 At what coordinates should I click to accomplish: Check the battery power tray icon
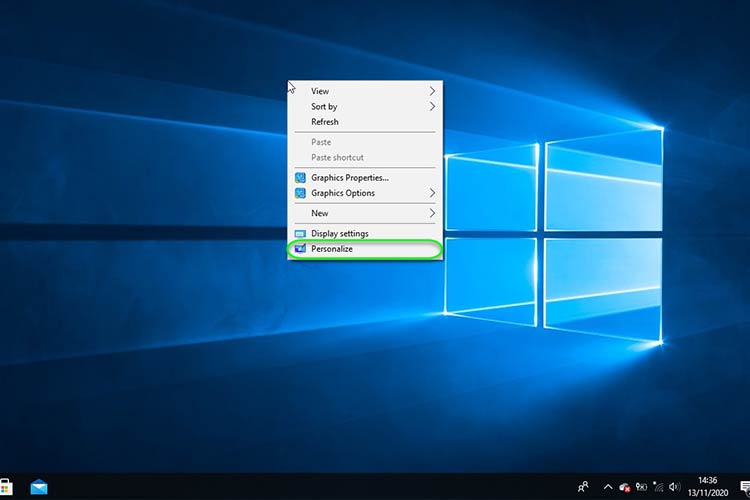point(641,487)
